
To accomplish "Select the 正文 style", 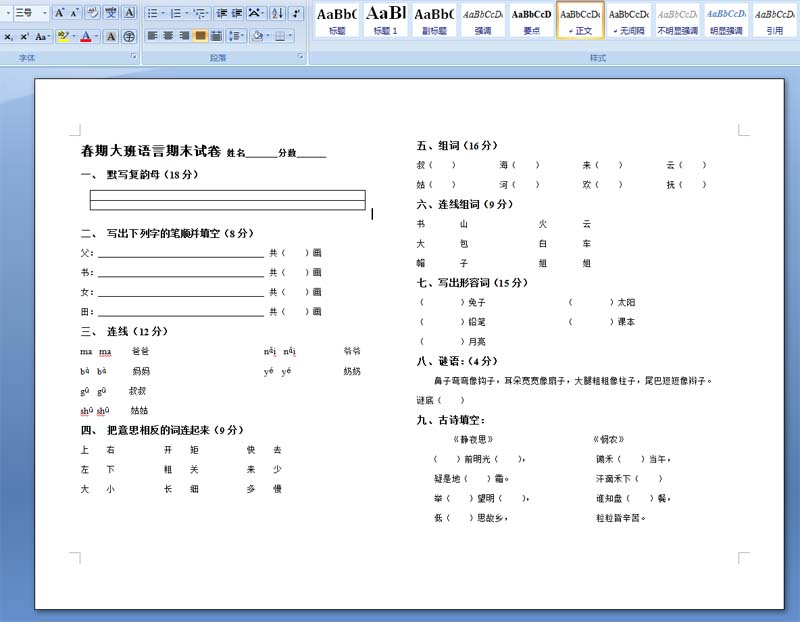I will (x=580, y=19).
